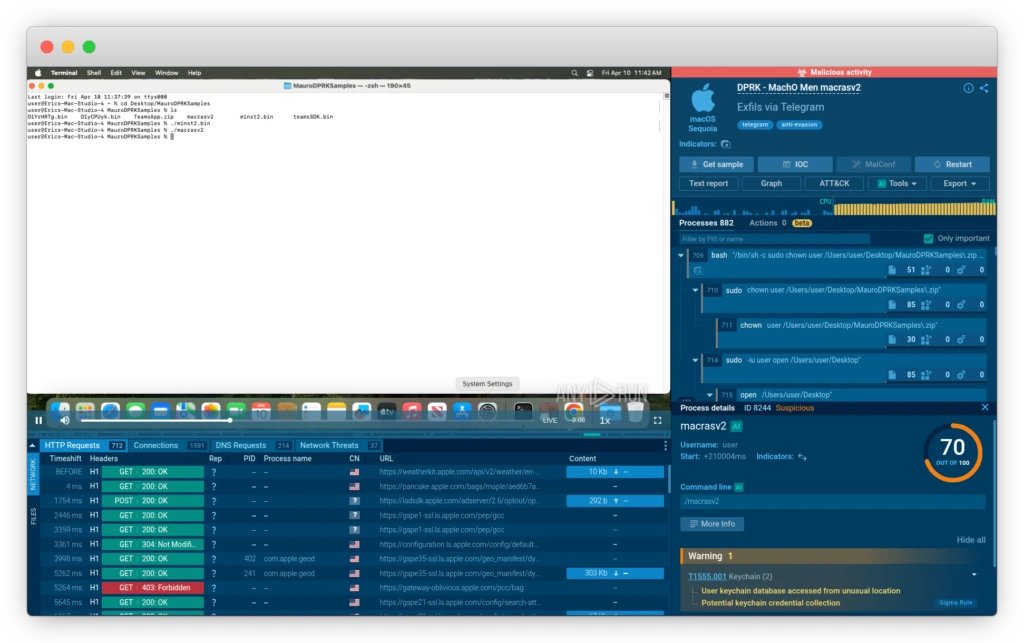Toggle the Only important checkbox
Screen dimensions: 1024x643
929,239
